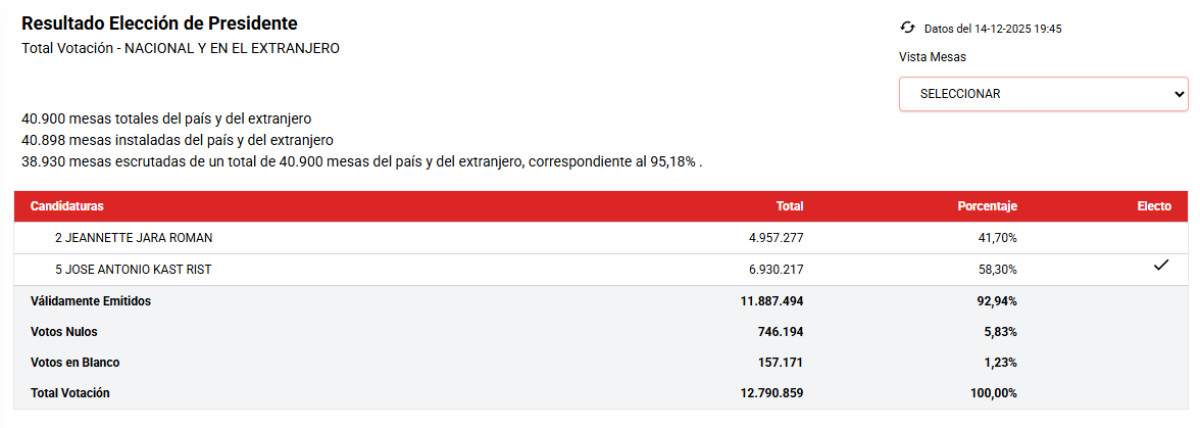Click Jara's percentage 41,70%

point(998,238)
